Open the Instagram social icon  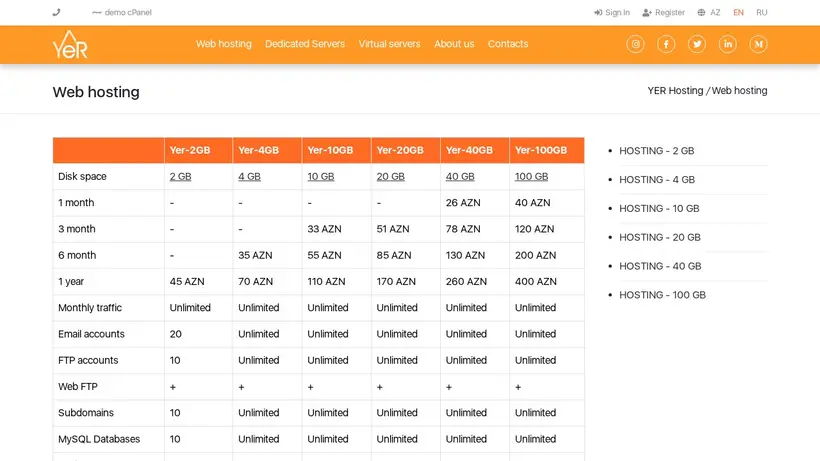tap(635, 44)
